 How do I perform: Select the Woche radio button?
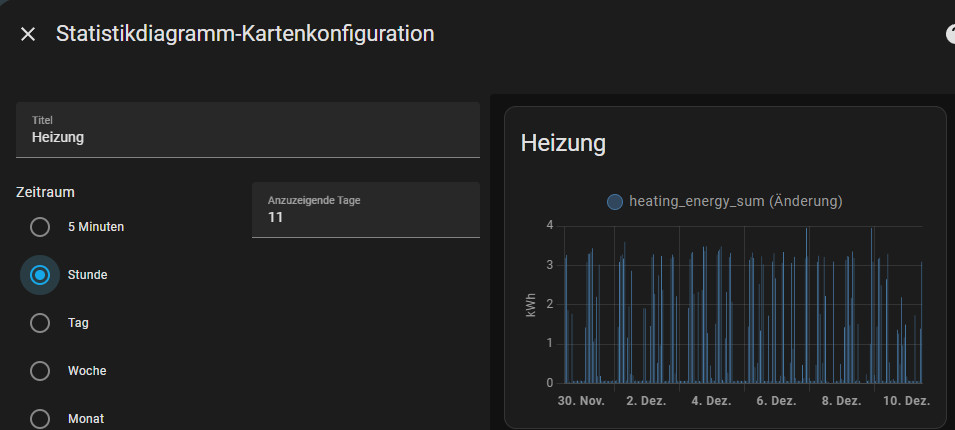[40, 371]
